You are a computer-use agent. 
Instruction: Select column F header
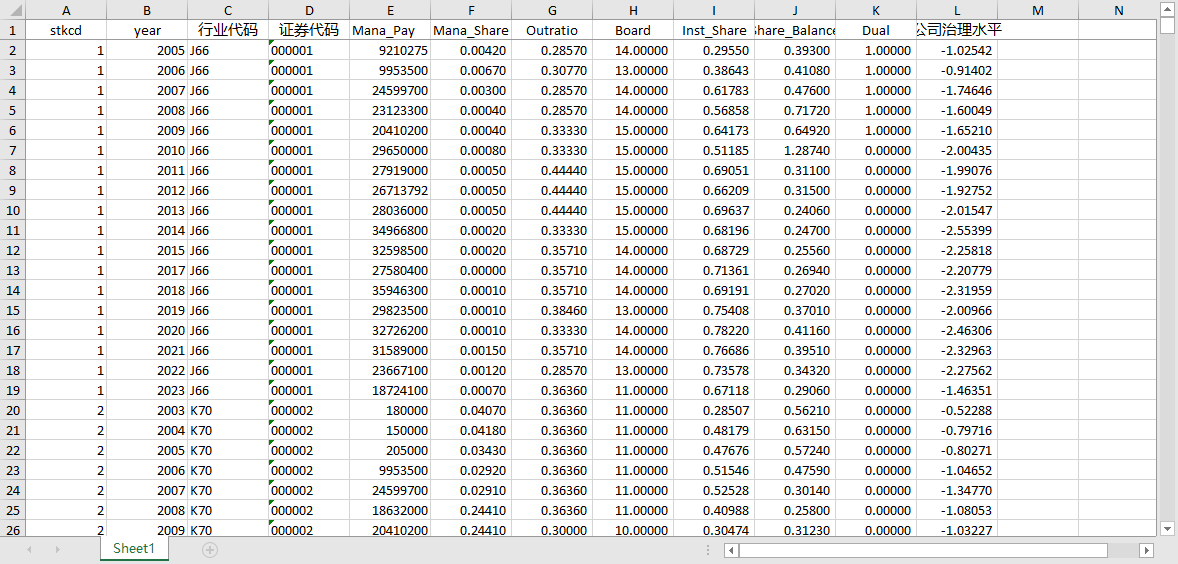tap(471, 10)
